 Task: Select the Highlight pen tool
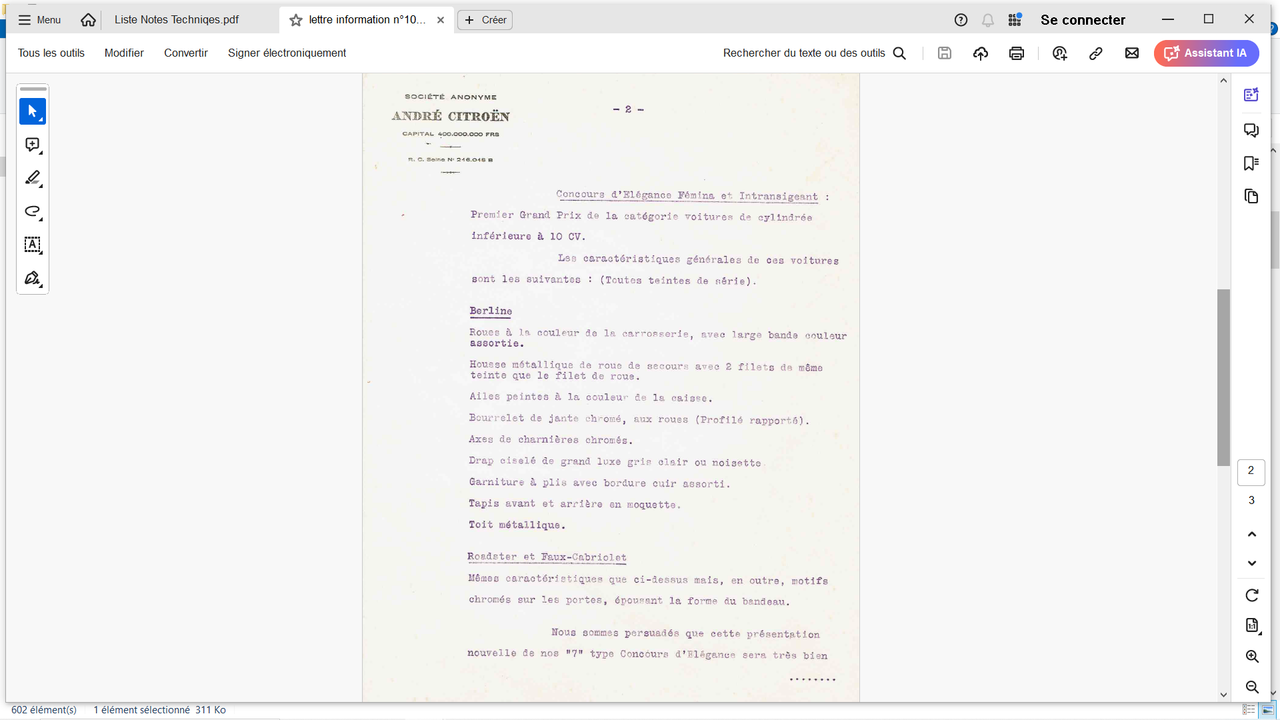[x=32, y=178]
